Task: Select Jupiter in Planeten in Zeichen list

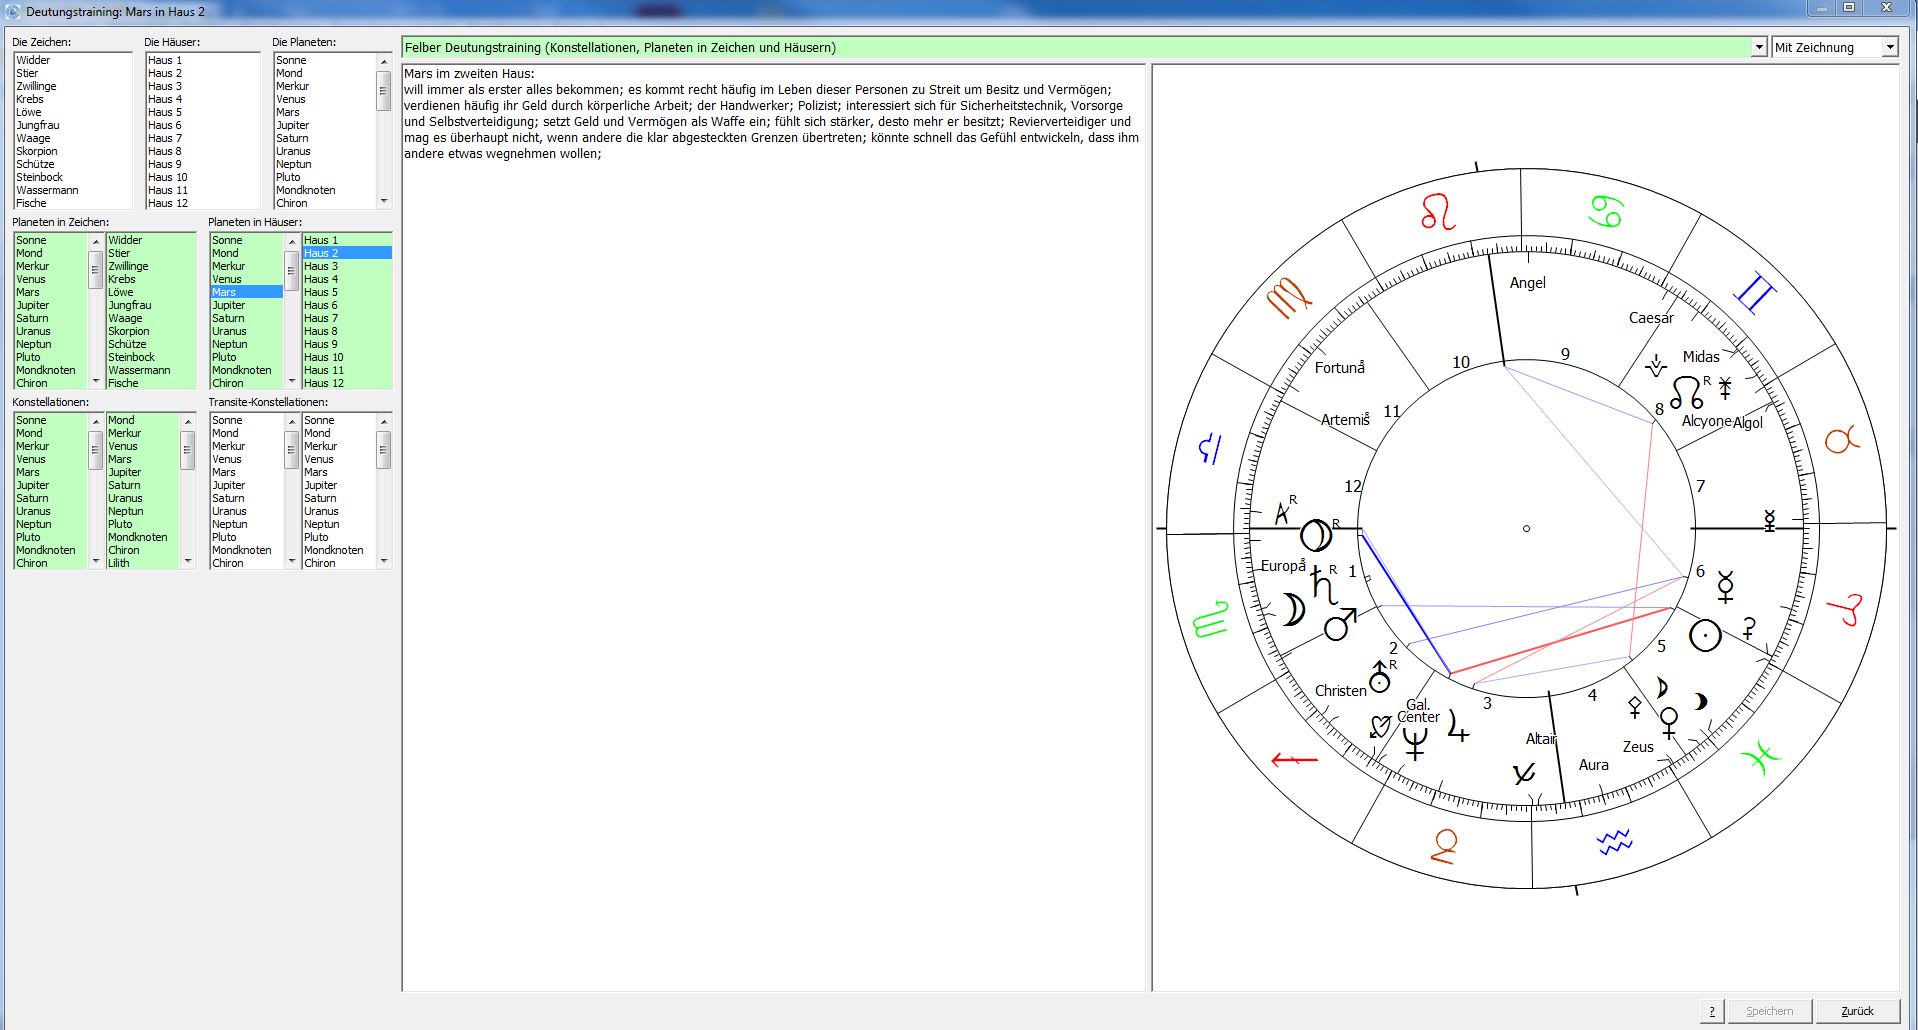Action: [x=51, y=305]
